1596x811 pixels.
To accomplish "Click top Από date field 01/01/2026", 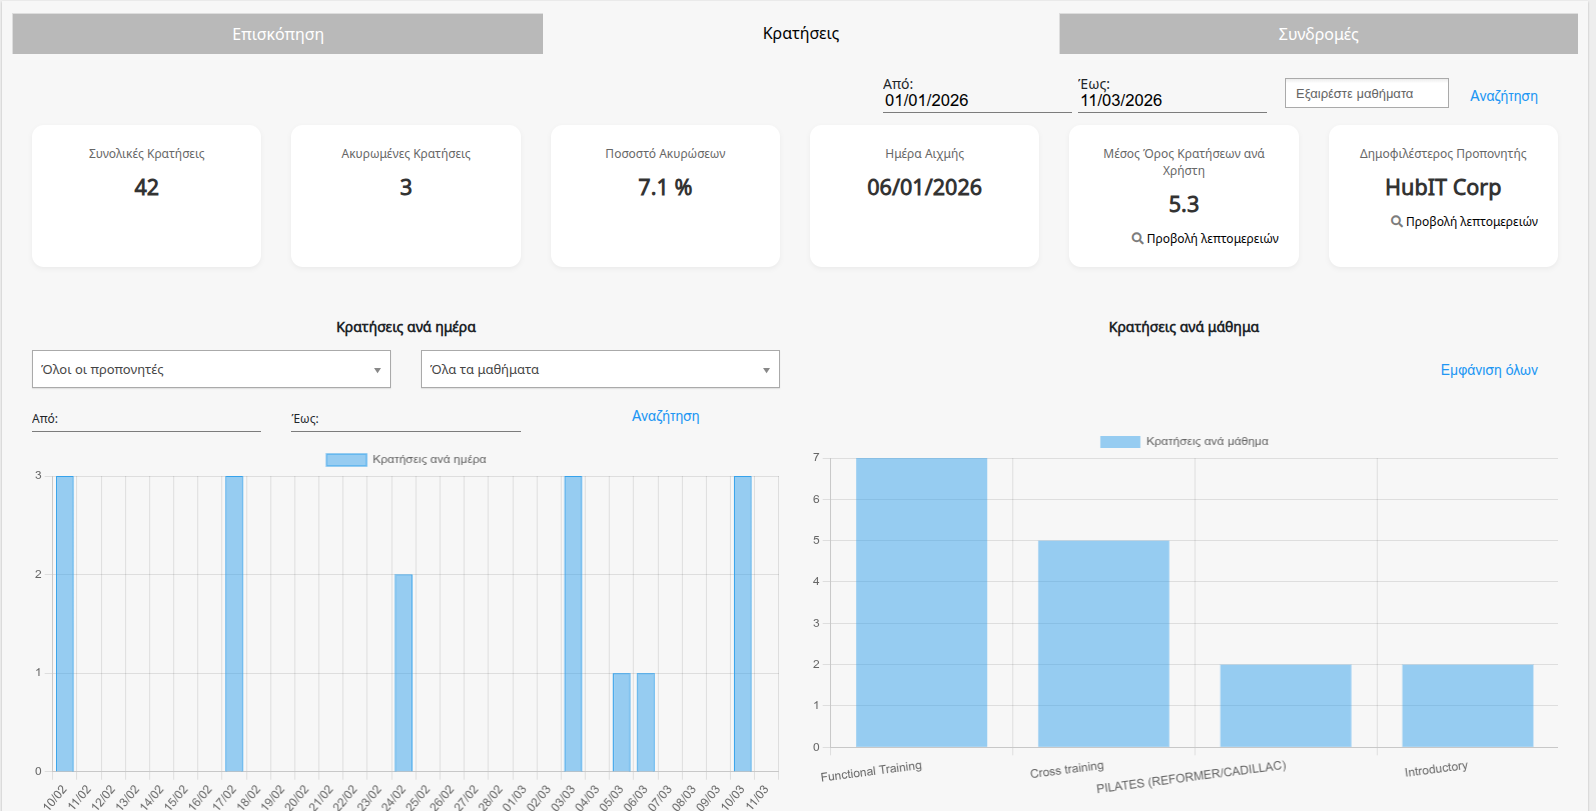I will pyautogui.click(x=975, y=101).
